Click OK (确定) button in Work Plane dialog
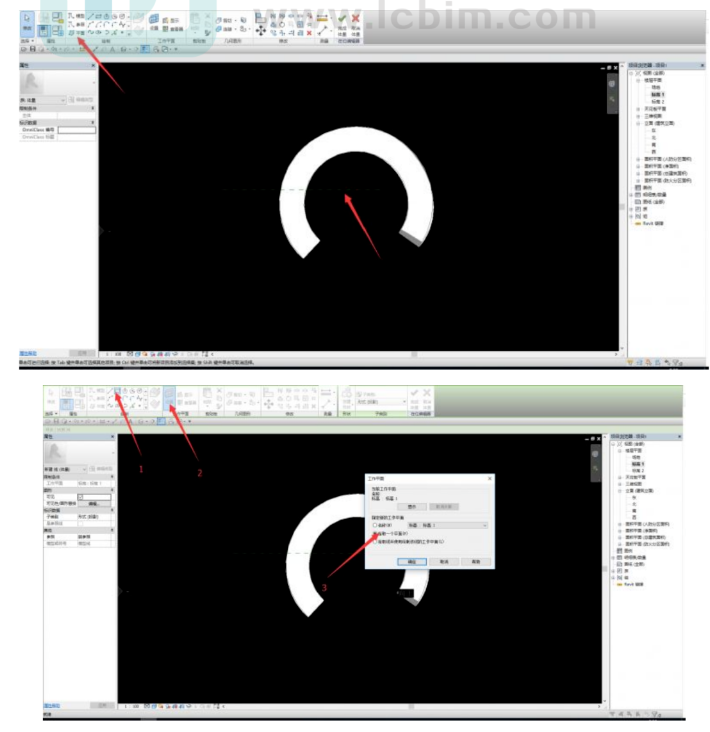 (x=412, y=562)
